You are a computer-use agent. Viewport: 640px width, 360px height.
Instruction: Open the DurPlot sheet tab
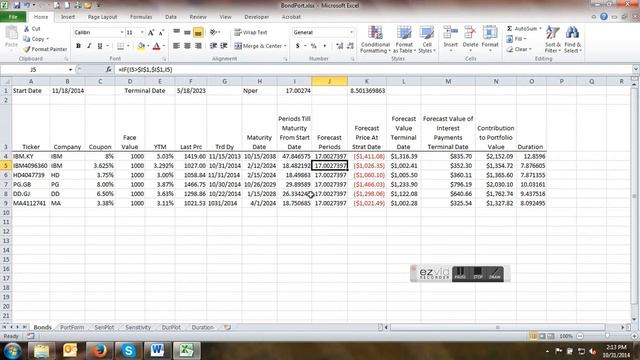tap(171, 327)
